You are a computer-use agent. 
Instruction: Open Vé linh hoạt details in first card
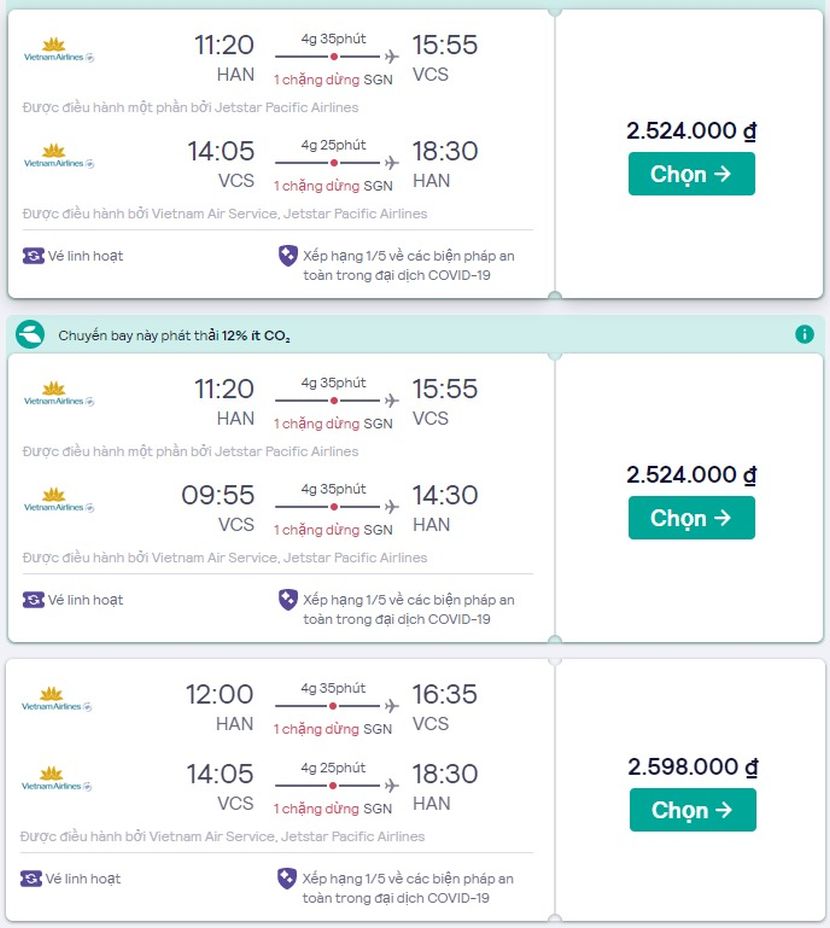point(85,256)
